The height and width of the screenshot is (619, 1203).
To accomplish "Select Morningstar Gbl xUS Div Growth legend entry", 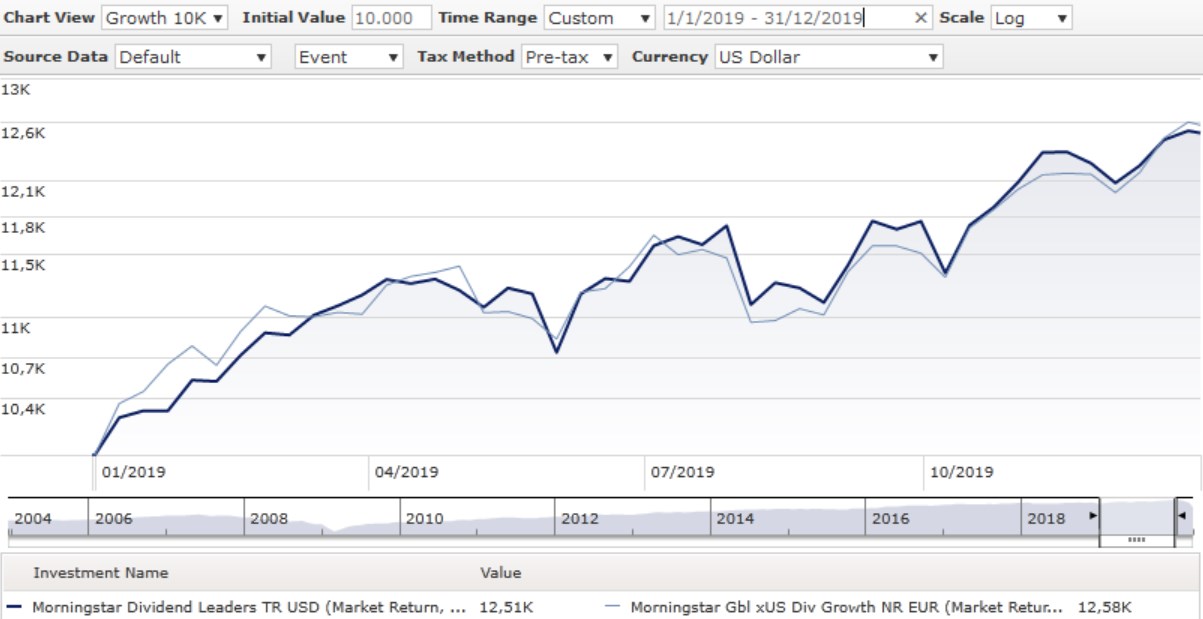I will tap(846, 606).
